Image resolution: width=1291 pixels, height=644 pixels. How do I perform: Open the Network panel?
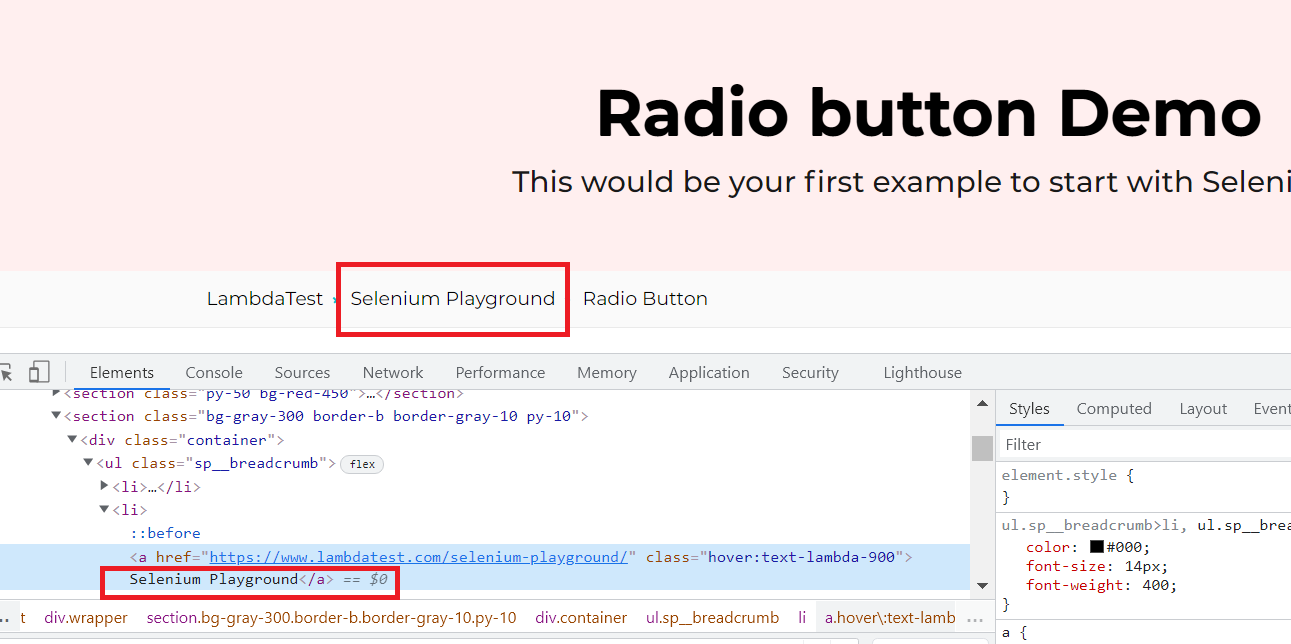click(392, 372)
